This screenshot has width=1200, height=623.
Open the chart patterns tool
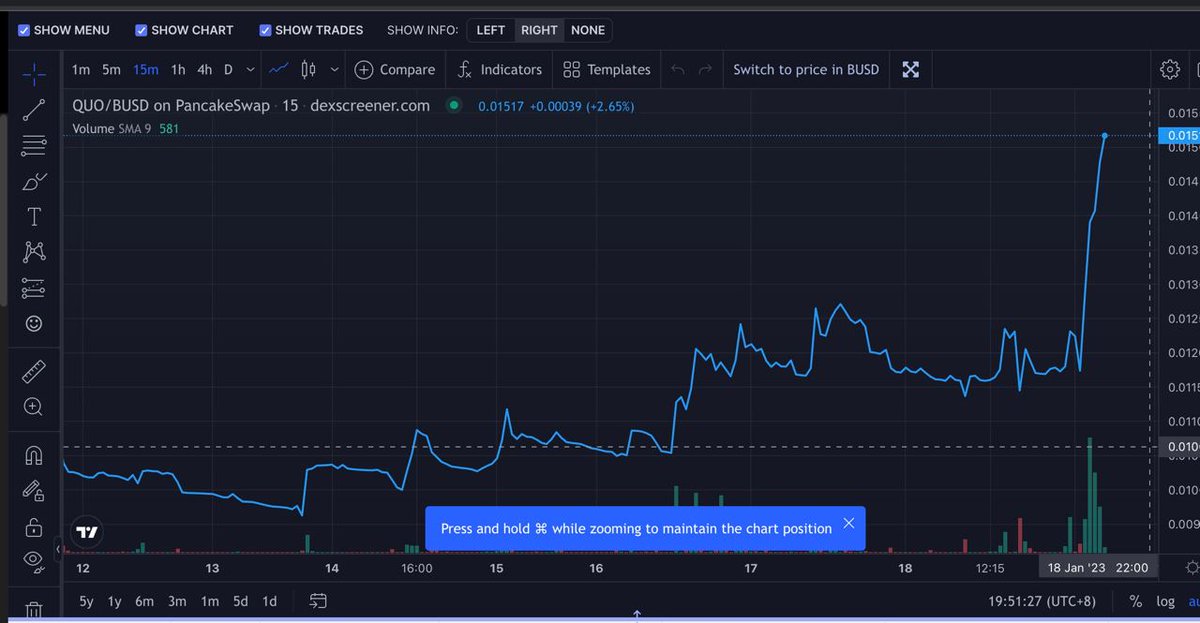[x=34, y=252]
